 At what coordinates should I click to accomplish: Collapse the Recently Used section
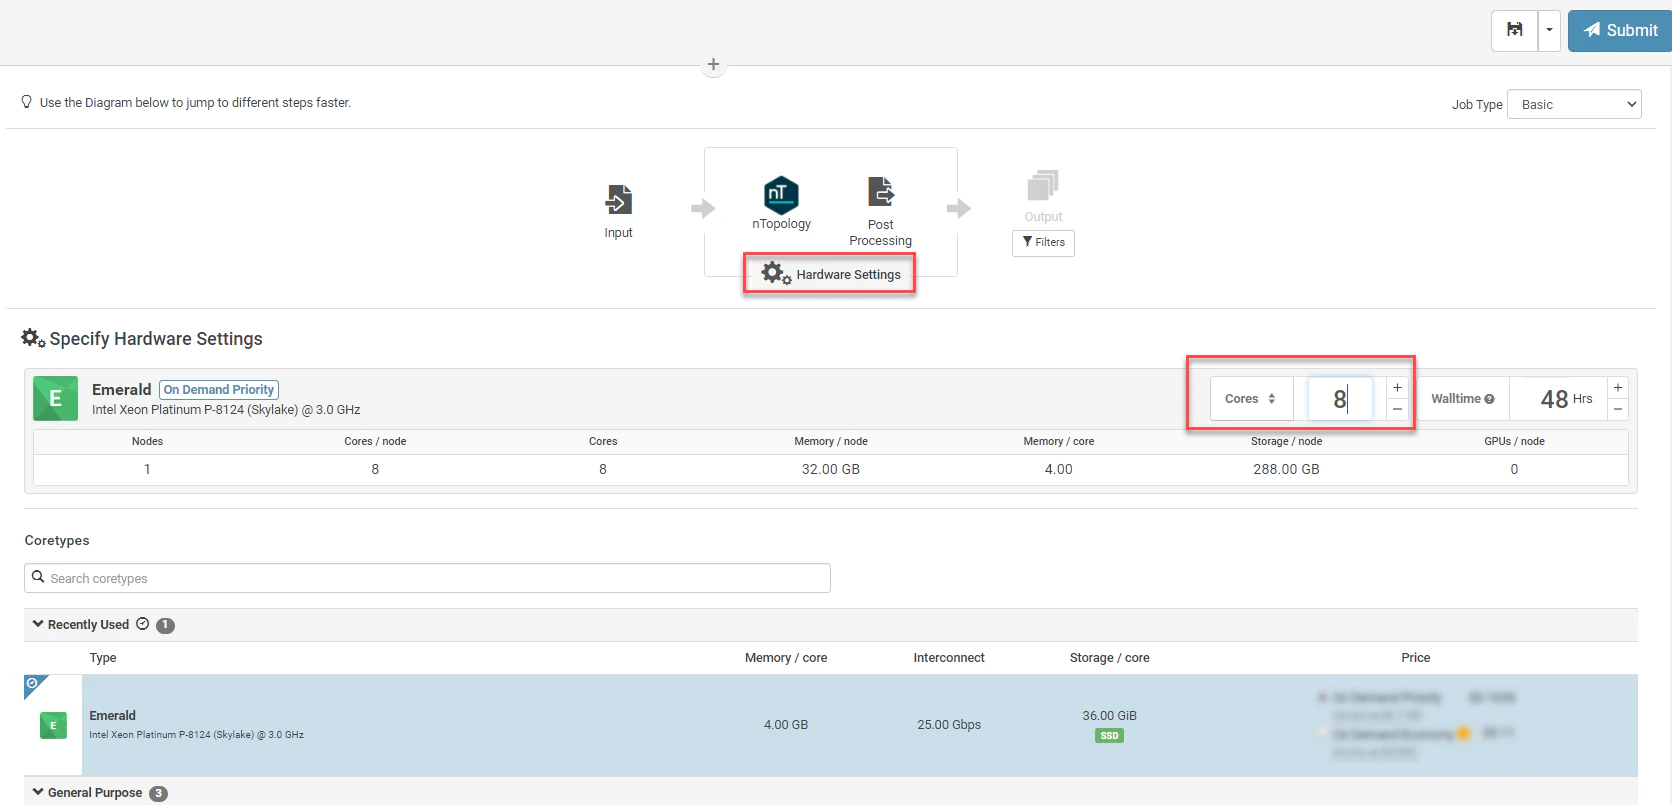(x=38, y=624)
